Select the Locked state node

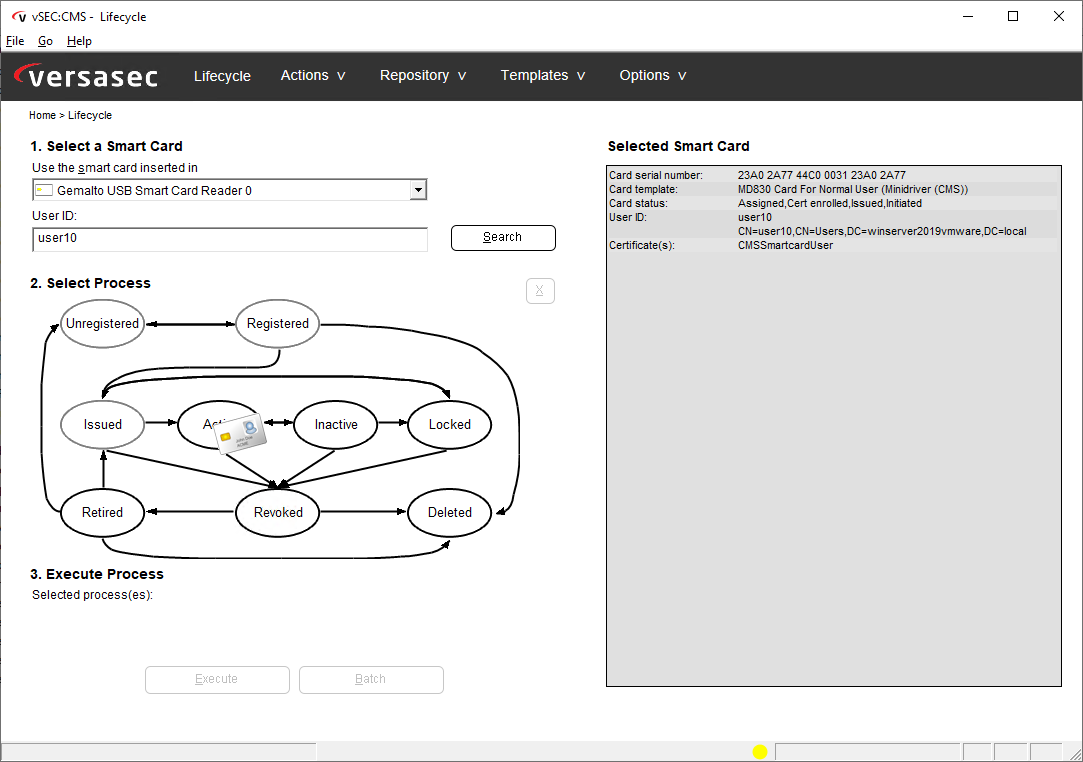tap(450, 425)
